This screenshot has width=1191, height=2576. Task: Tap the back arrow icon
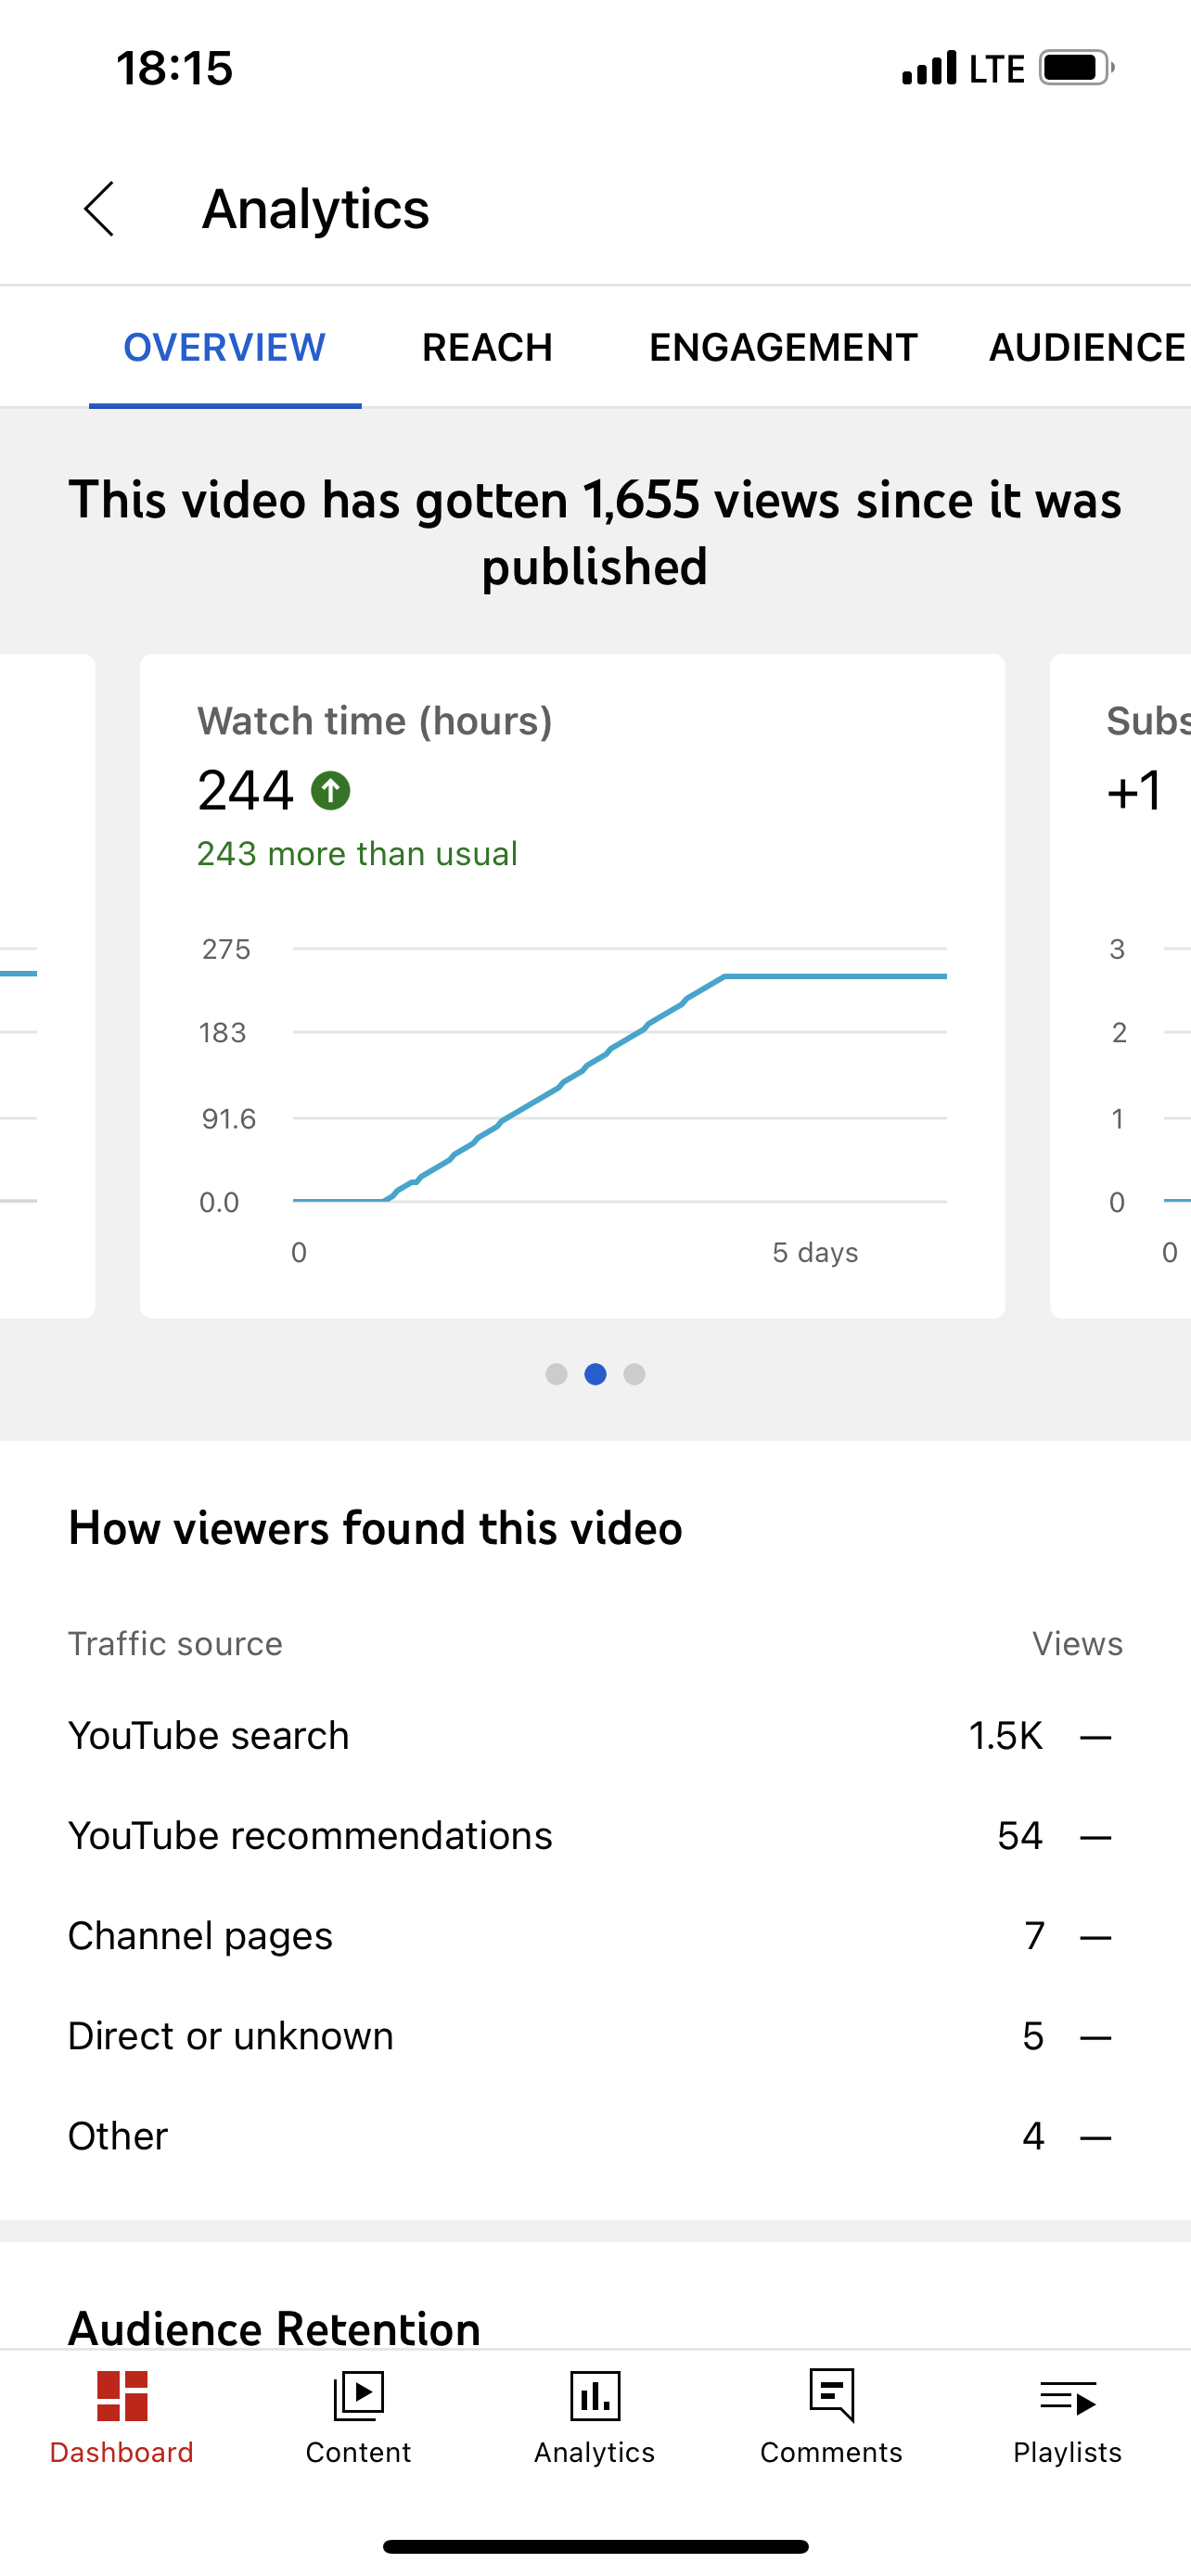pyautogui.click(x=99, y=209)
